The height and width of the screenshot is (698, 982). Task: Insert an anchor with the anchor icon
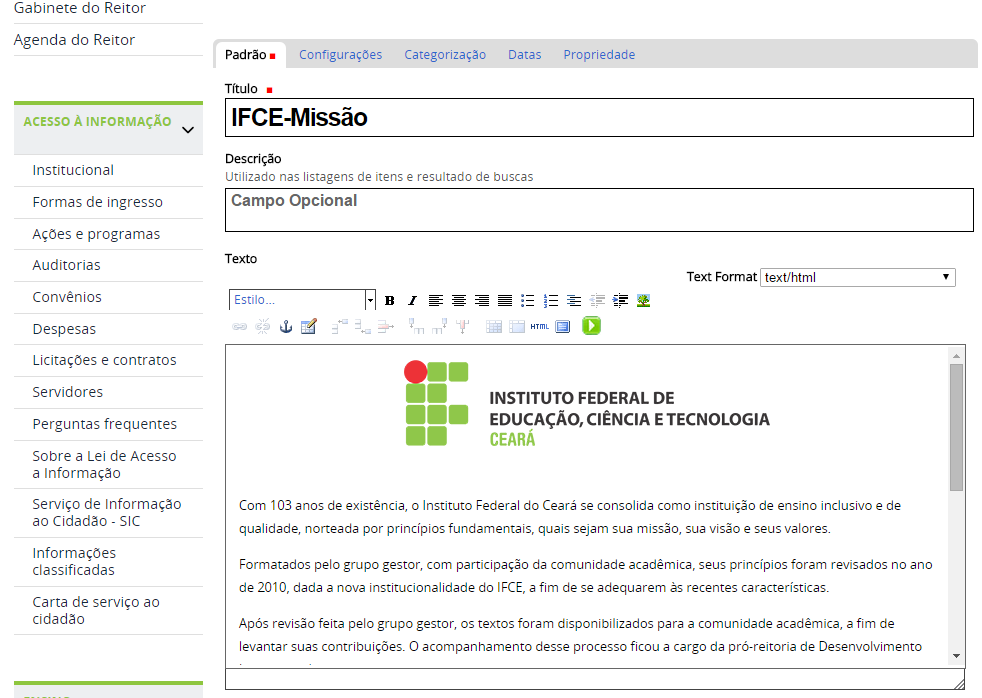[286, 326]
